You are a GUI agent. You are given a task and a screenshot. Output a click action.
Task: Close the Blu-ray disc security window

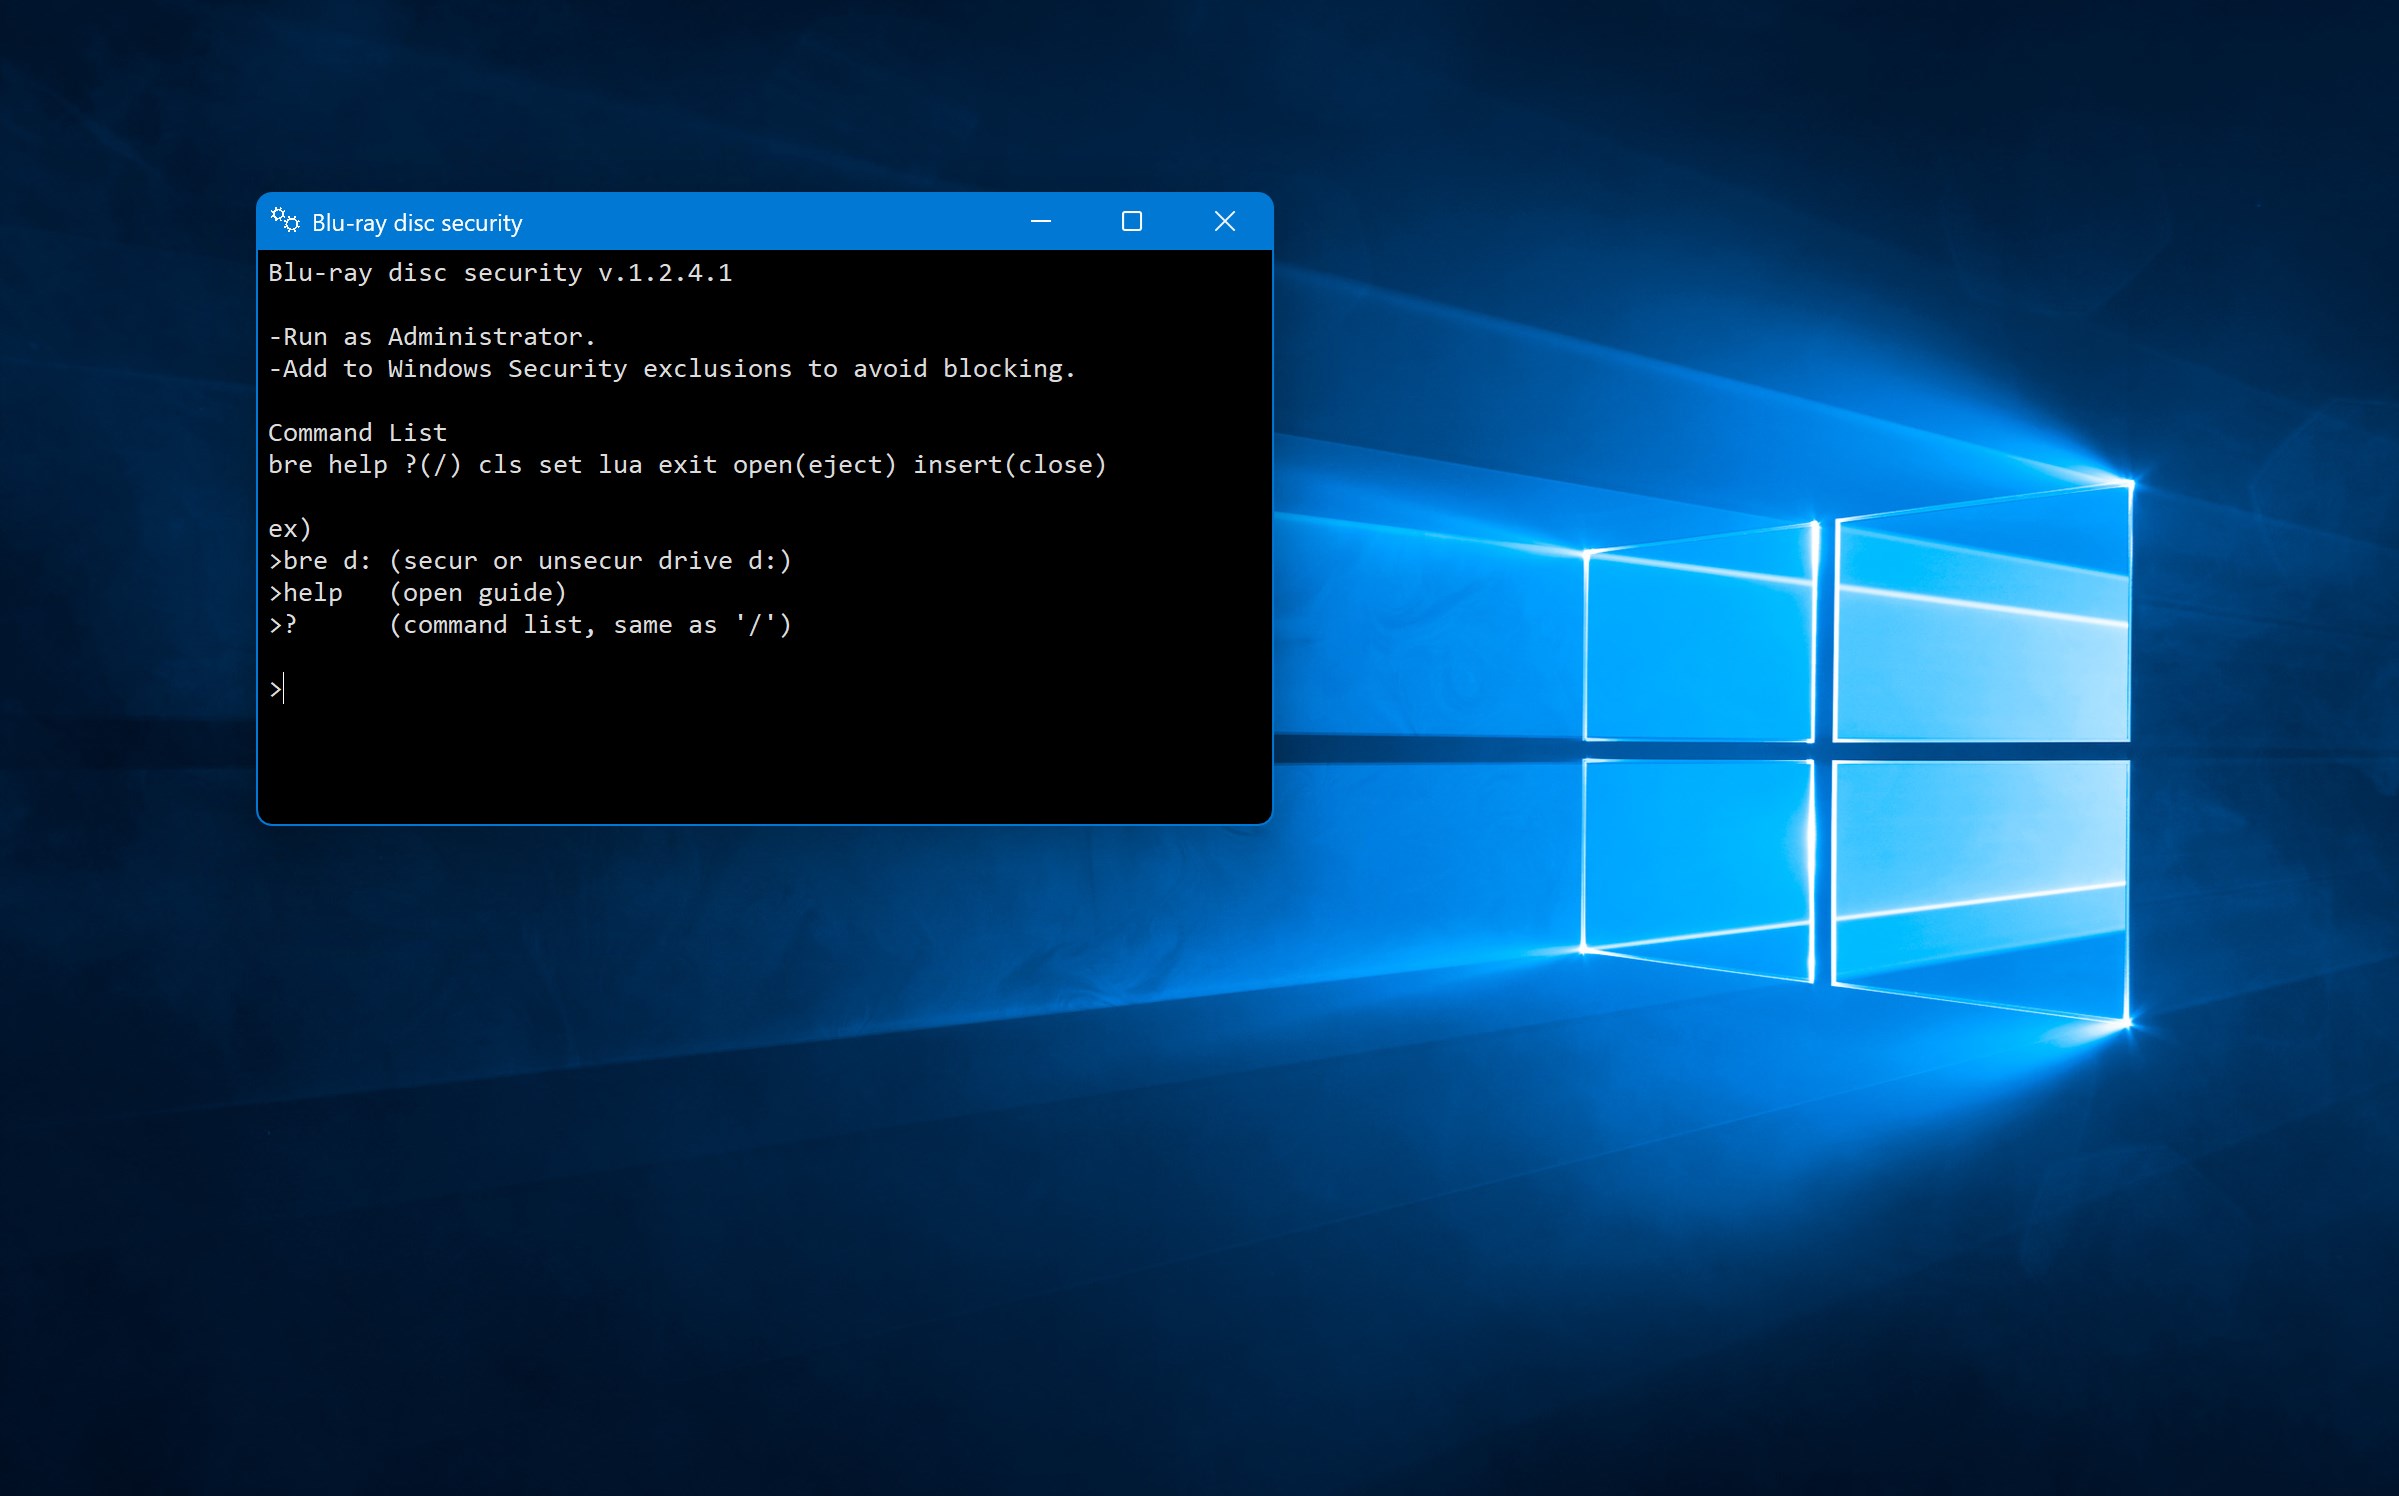[x=1225, y=221]
